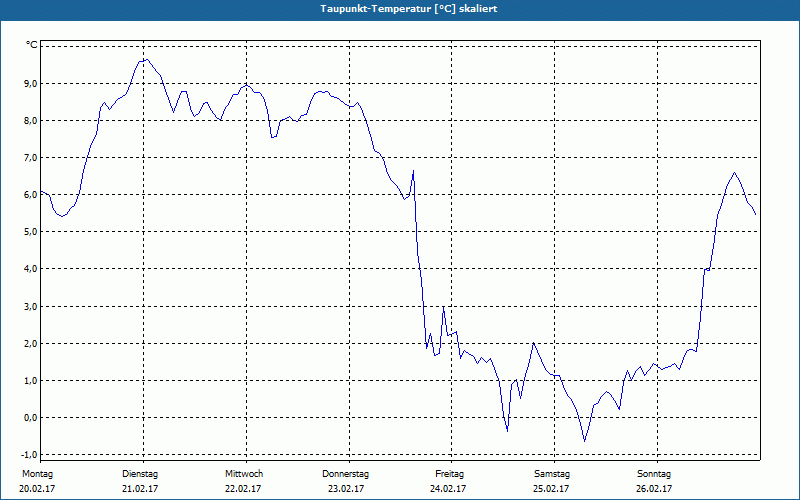Click the date 25.02.17
The height and width of the screenshot is (500, 800).
(551, 489)
